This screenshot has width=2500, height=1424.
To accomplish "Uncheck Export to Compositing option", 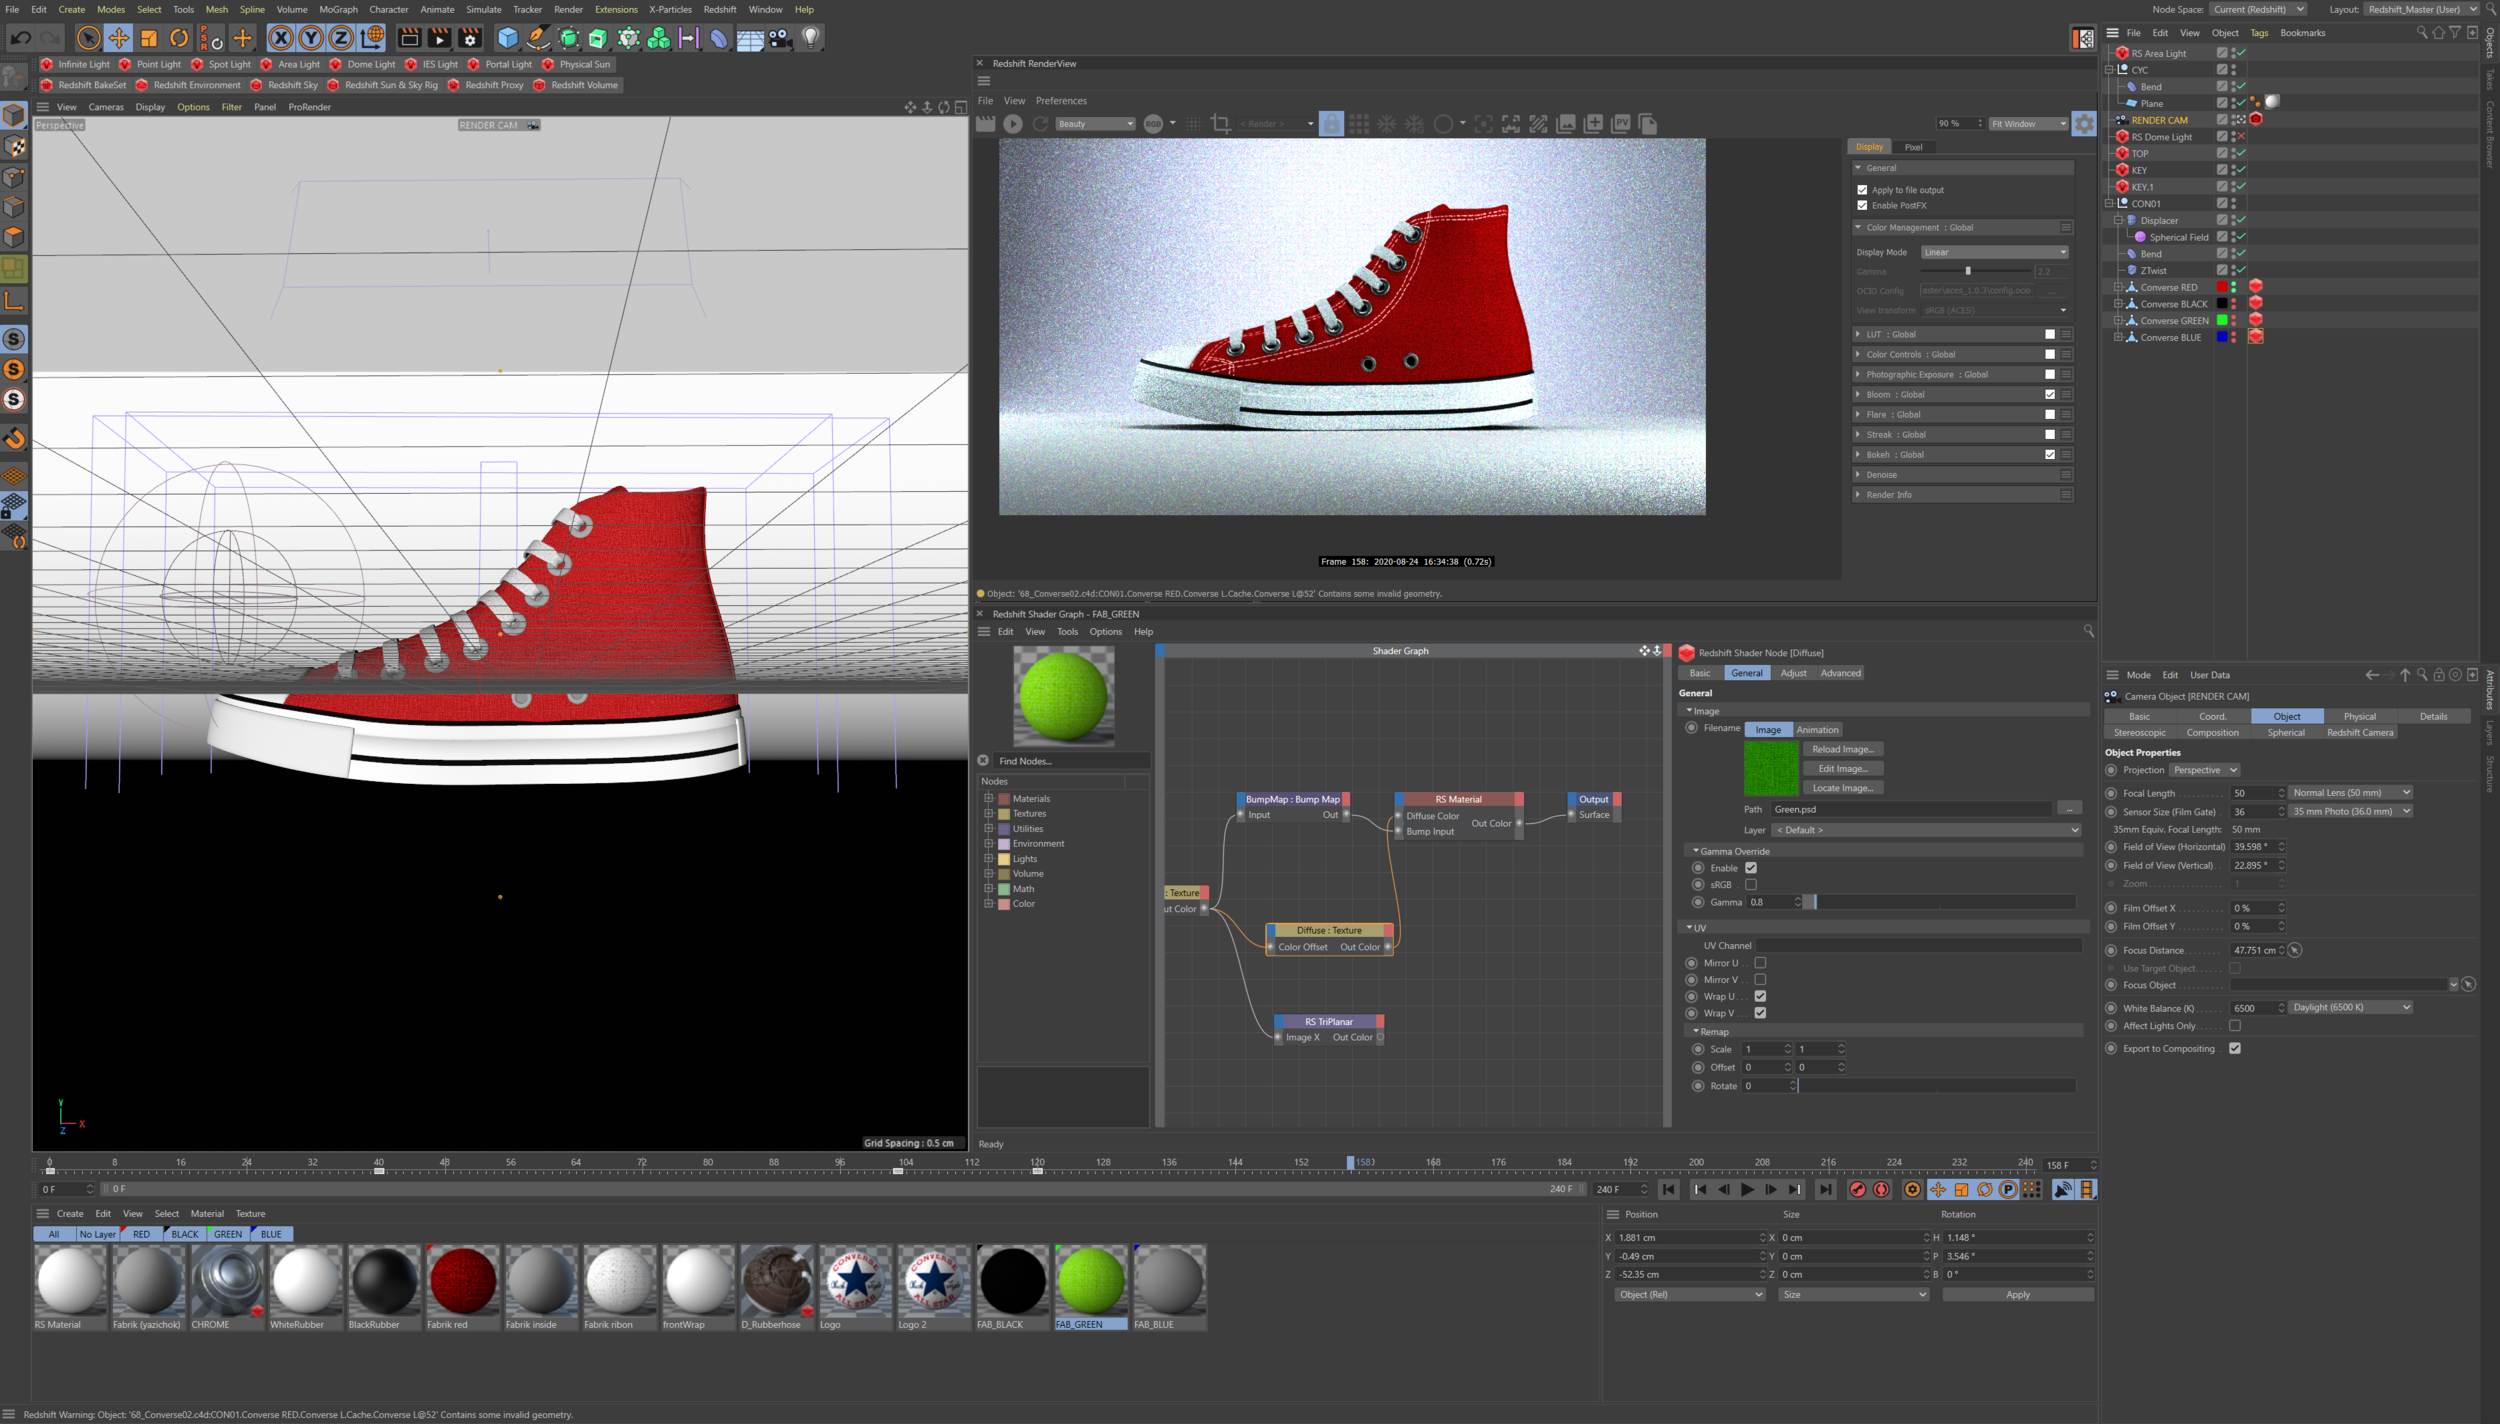I will click(x=2235, y=1048).
